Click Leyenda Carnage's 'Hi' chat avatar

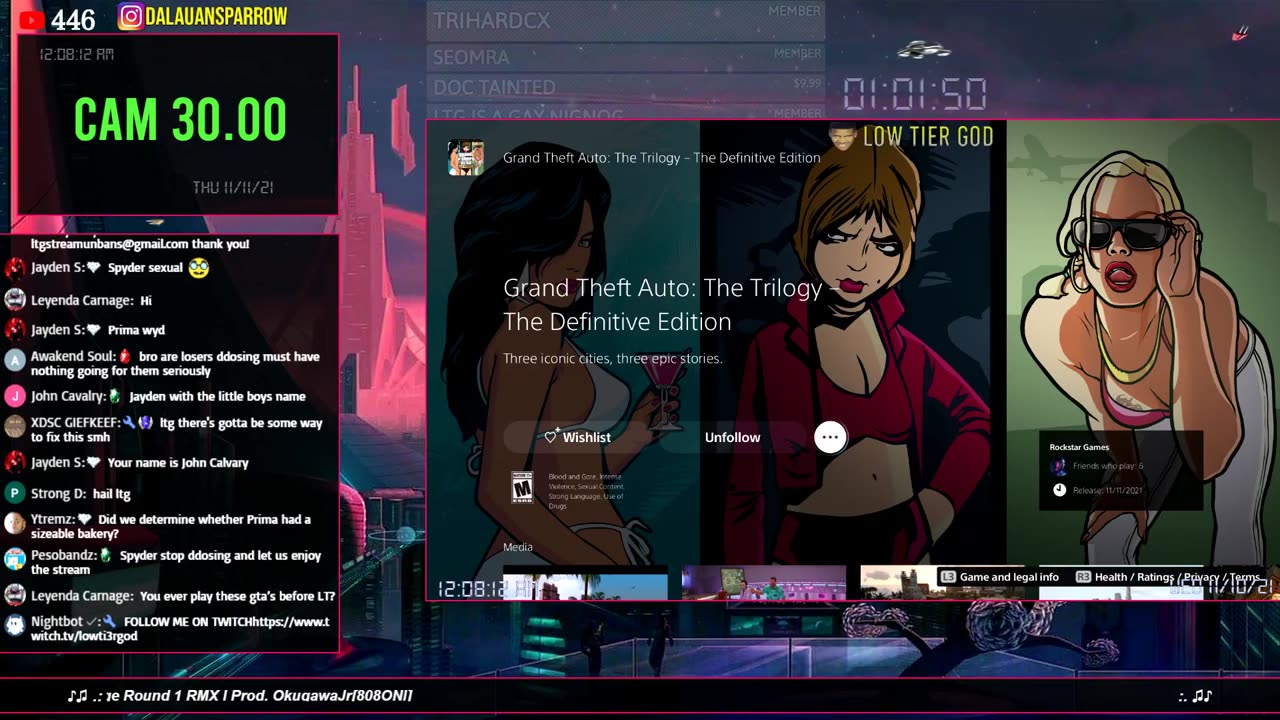tap(14, 300)
